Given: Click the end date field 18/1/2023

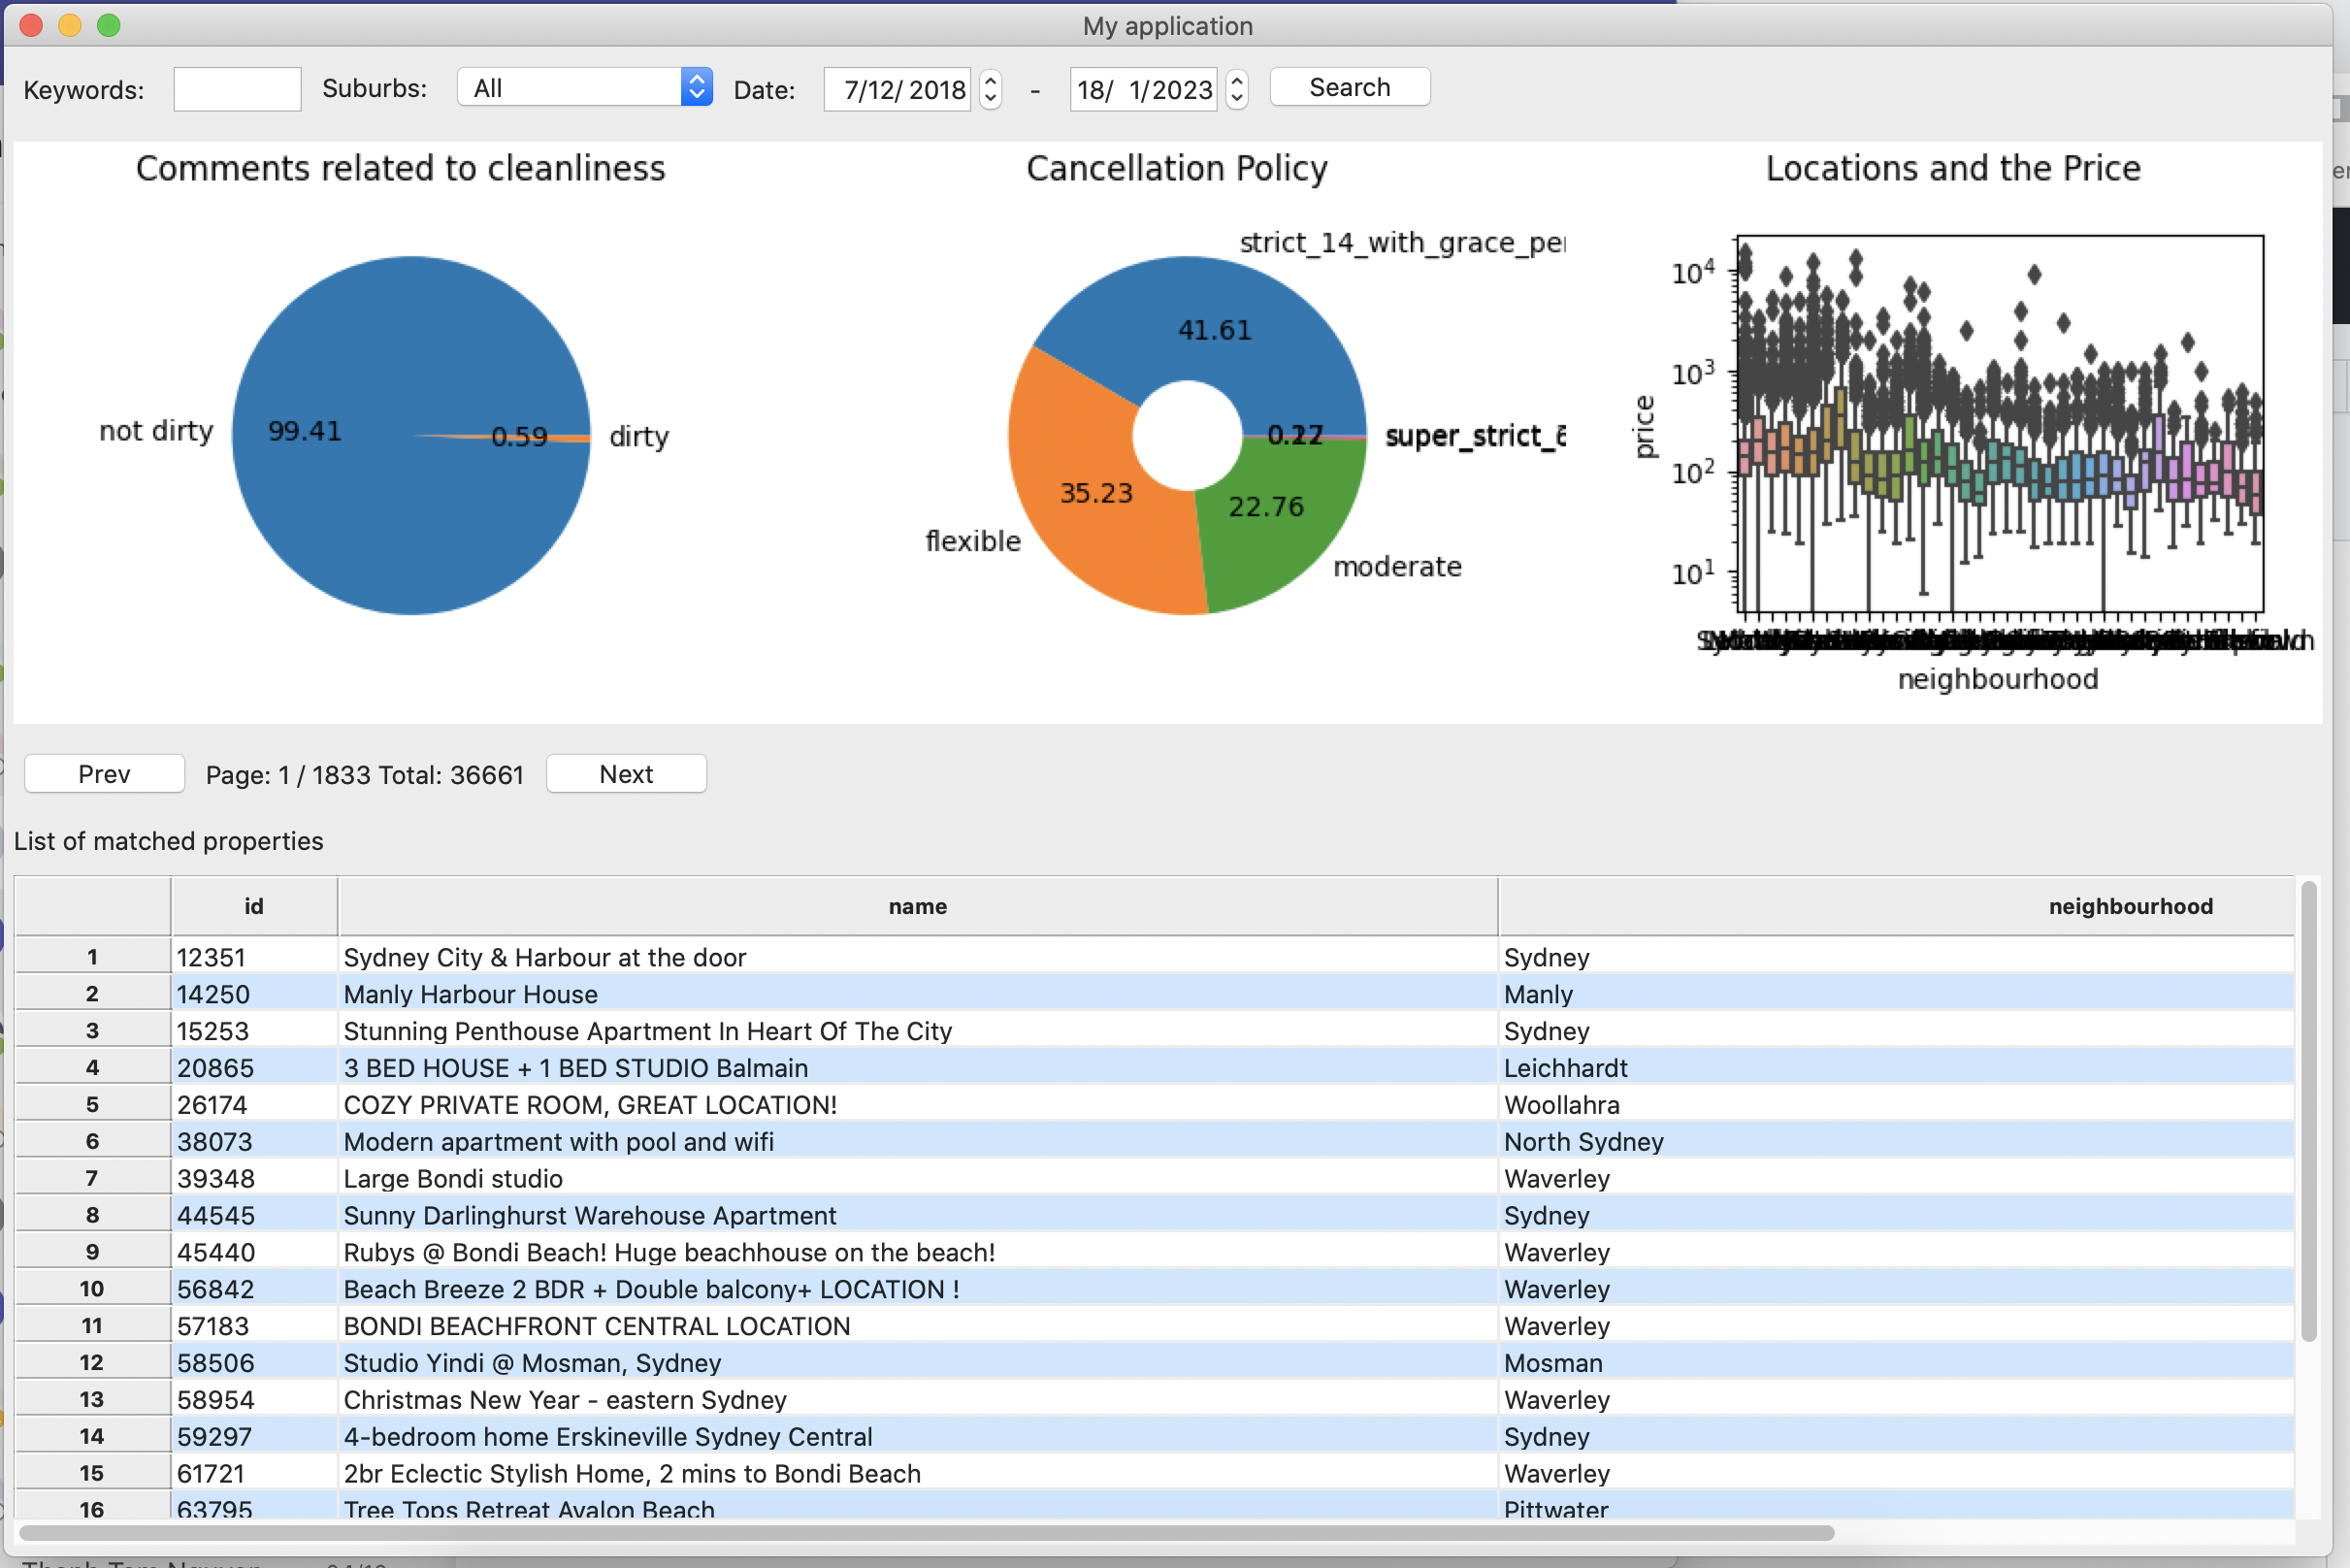Looking at the screenshot, I should tap(1143, 89).
